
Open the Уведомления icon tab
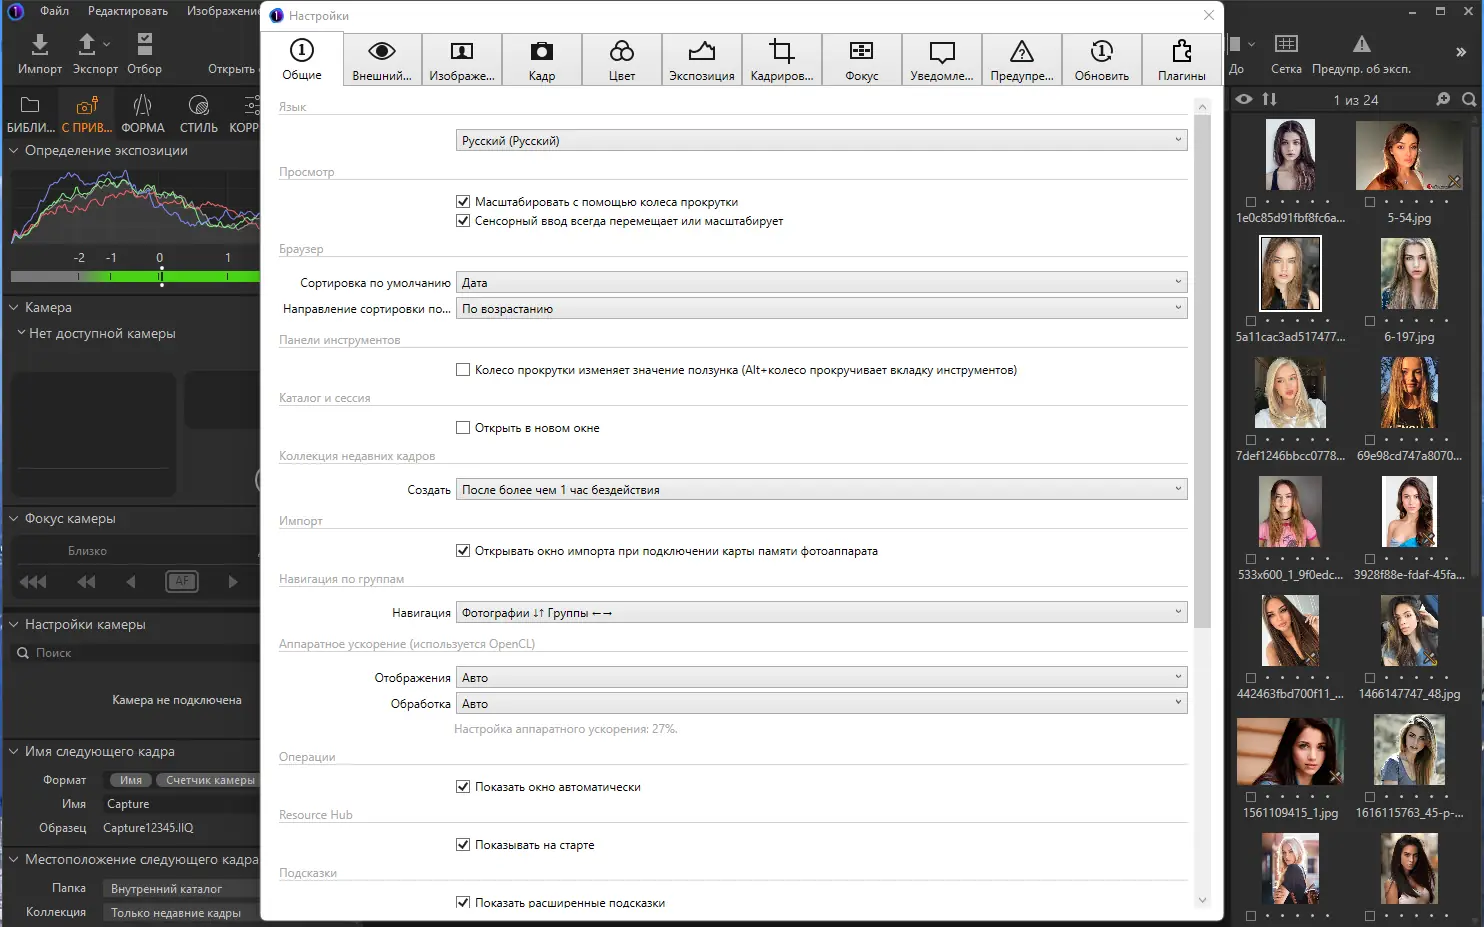coord(942,59)
